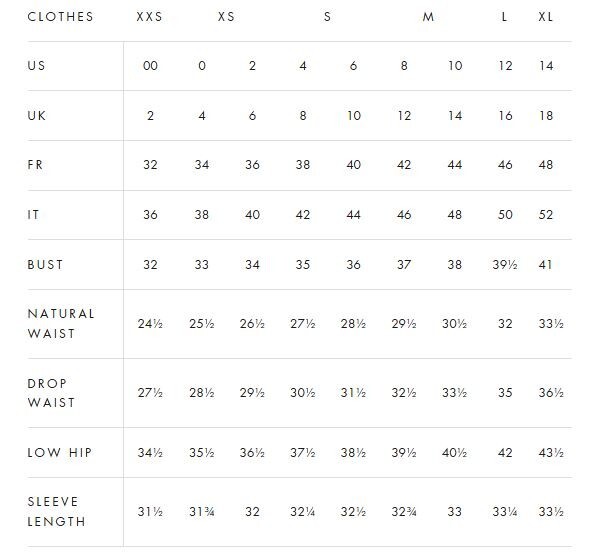Select the NATURAL WAIST row label

point(60,323)
